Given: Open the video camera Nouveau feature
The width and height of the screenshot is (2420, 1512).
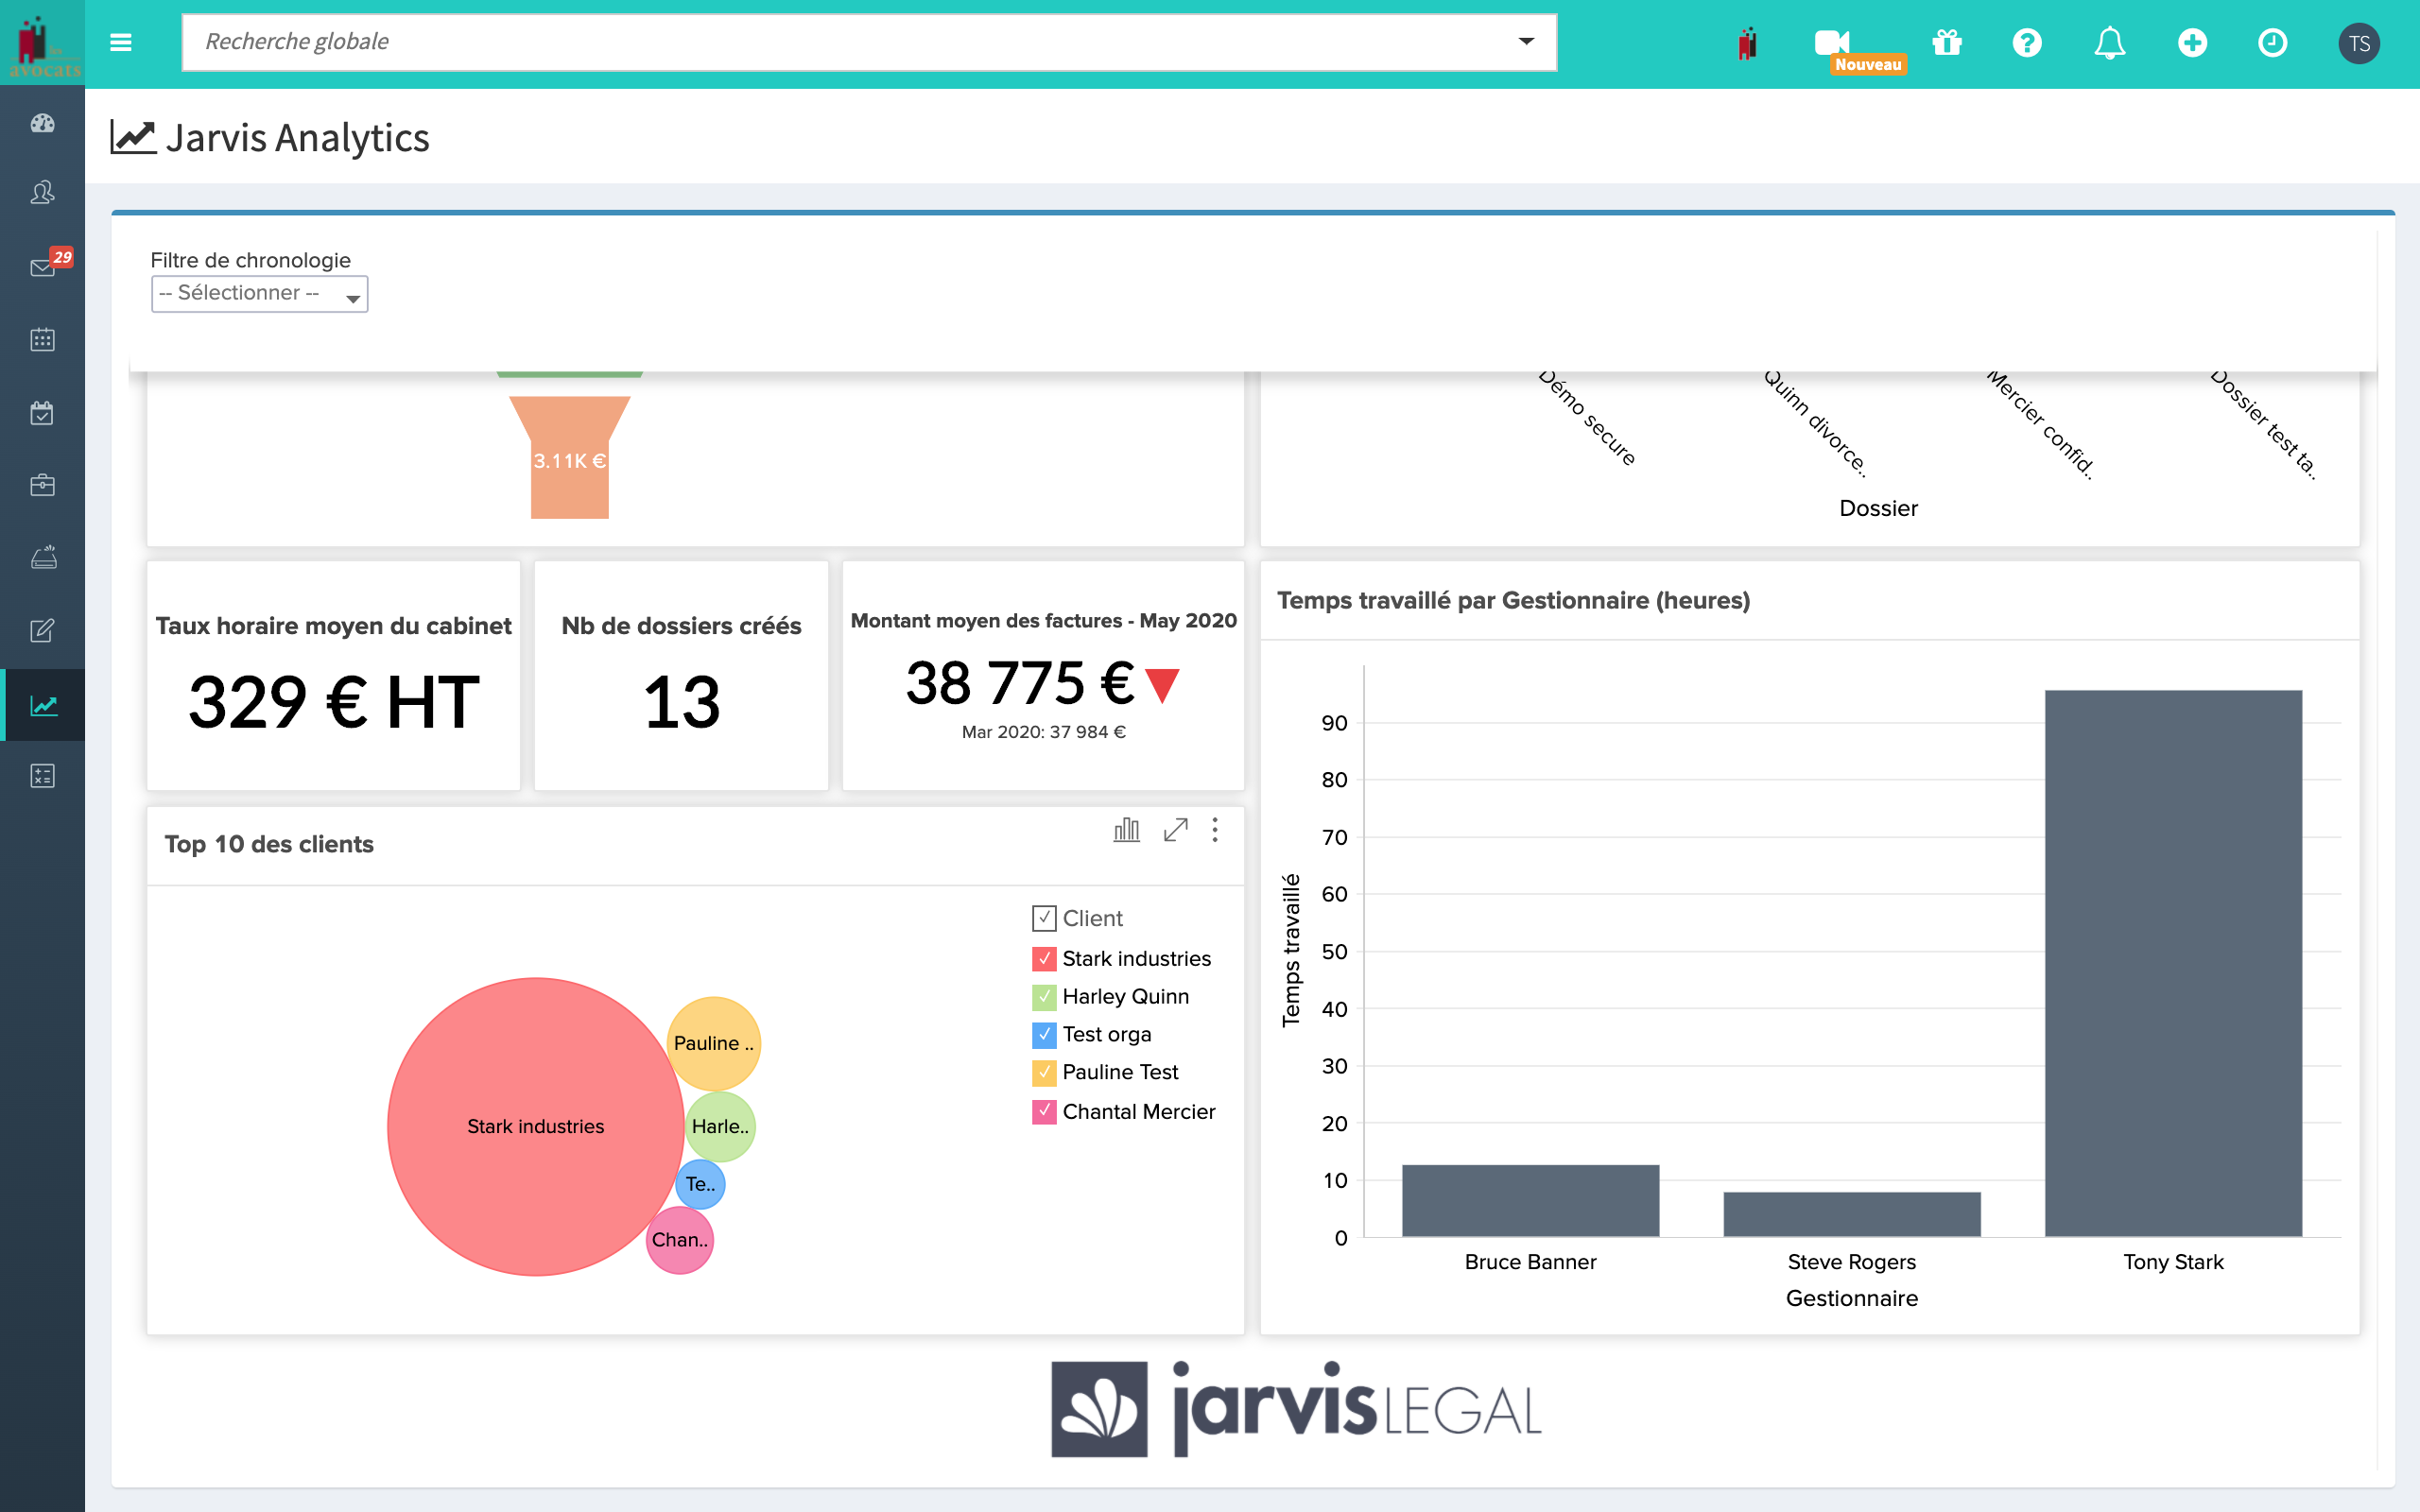Looking at the screenshot, I should (1832, 42).
